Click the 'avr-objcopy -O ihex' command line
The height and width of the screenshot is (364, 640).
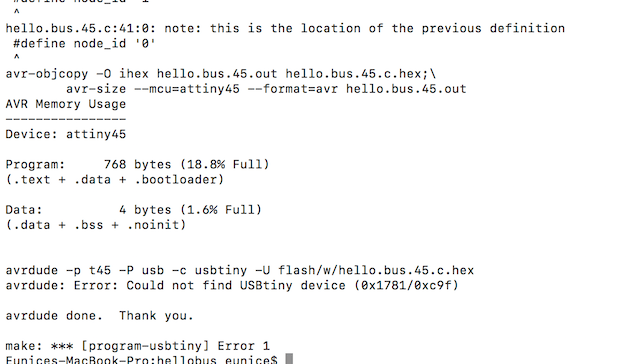[221, 74]
